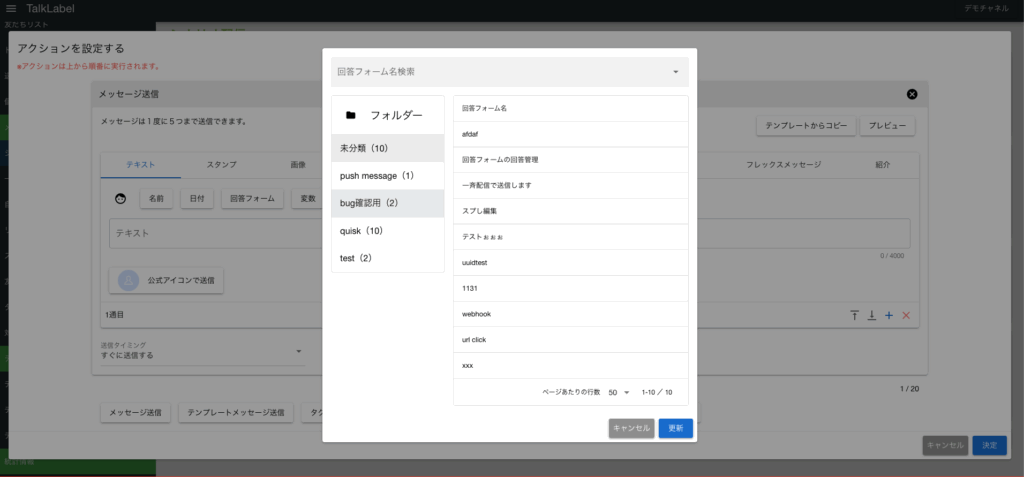Click the dialog's キャンセル button
This screenshot has height=477, width=1024.
click(631, 428)
